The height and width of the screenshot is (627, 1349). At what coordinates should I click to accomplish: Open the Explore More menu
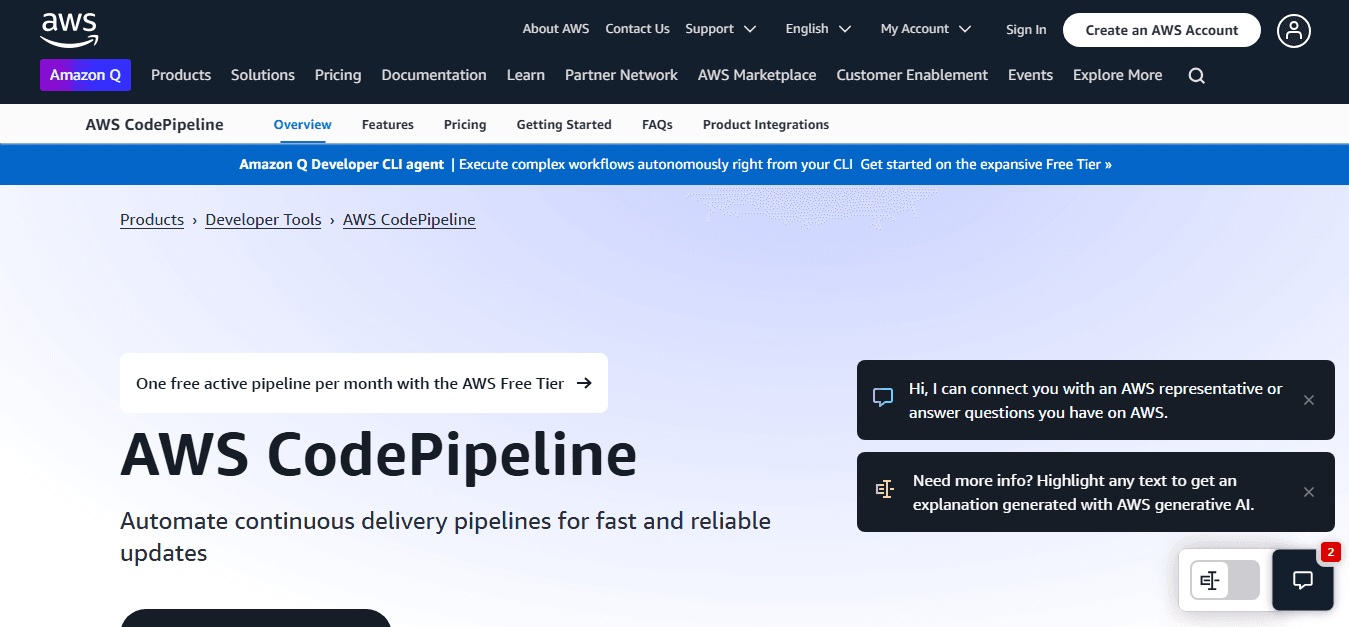pos(1118,75)
